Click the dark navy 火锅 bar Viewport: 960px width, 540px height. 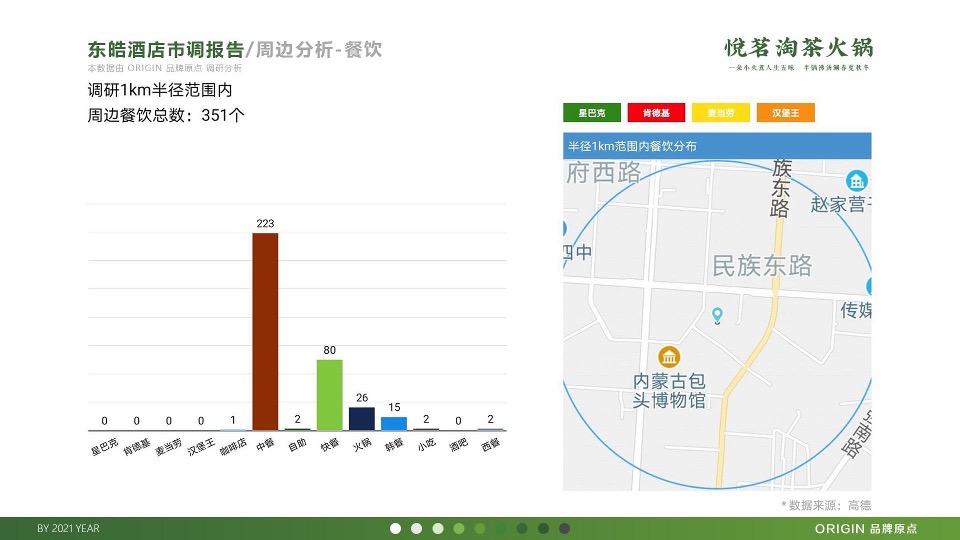coord(362,419)
